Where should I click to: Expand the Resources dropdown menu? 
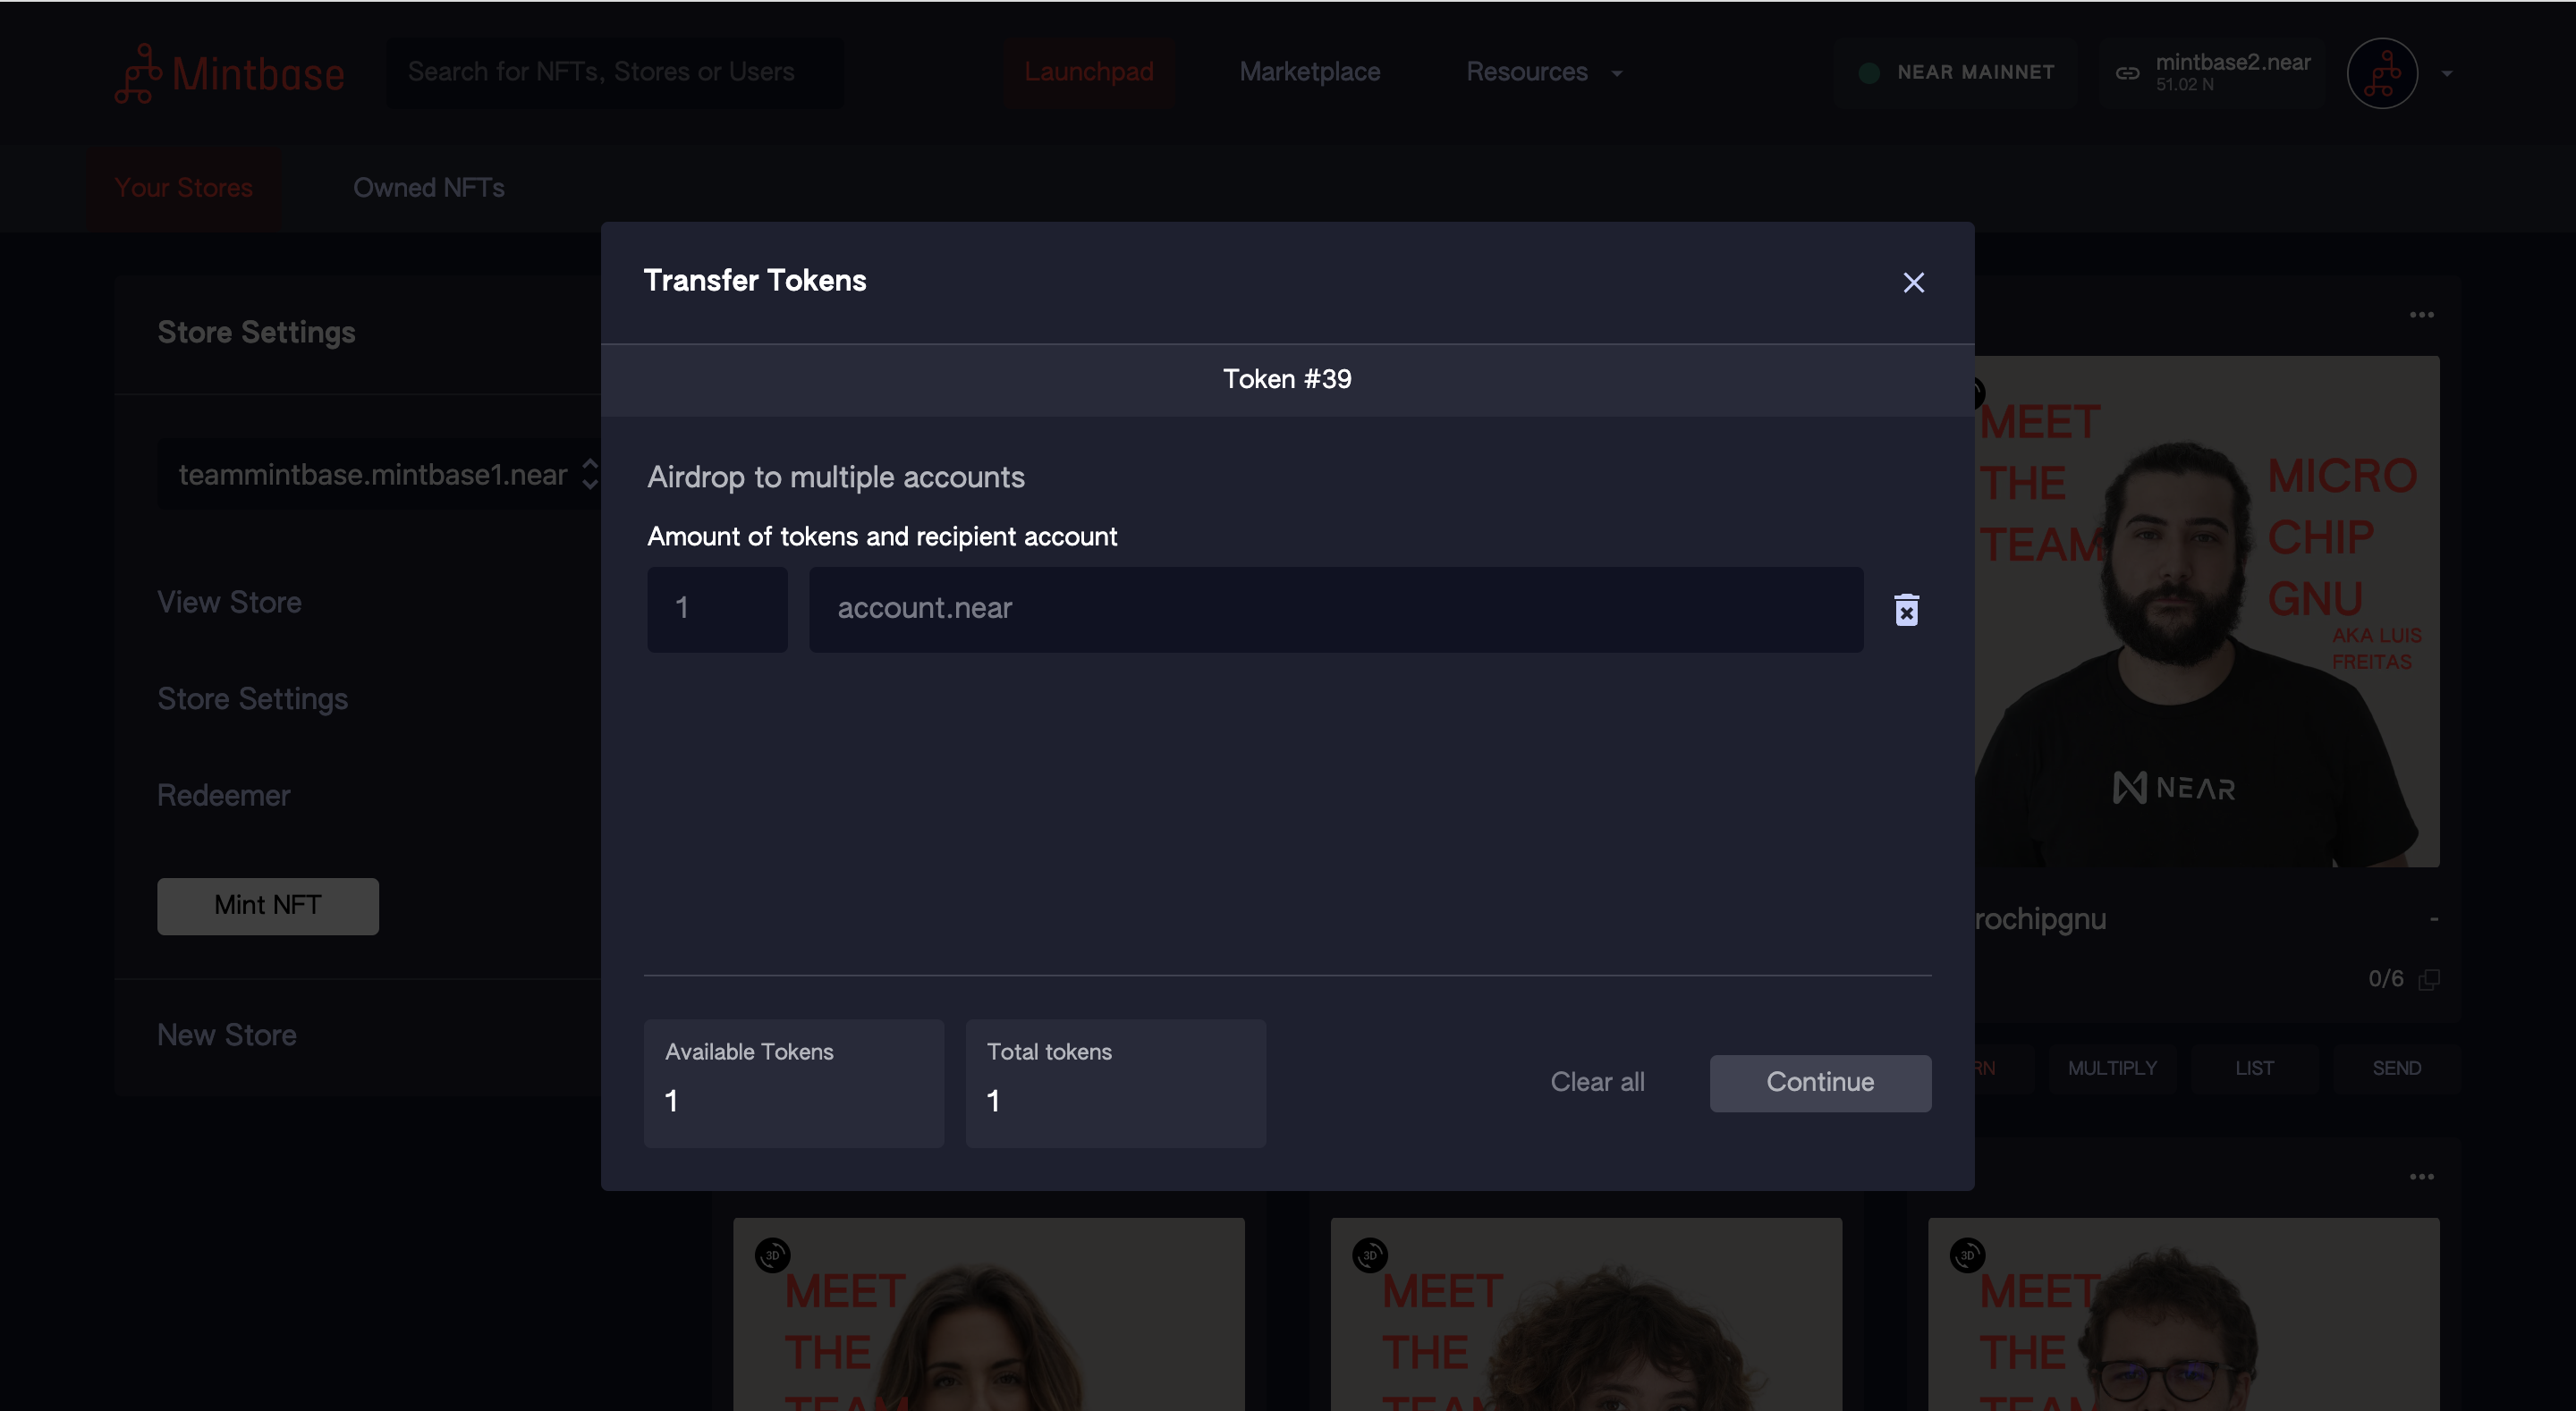click(x=1544, y=72)
